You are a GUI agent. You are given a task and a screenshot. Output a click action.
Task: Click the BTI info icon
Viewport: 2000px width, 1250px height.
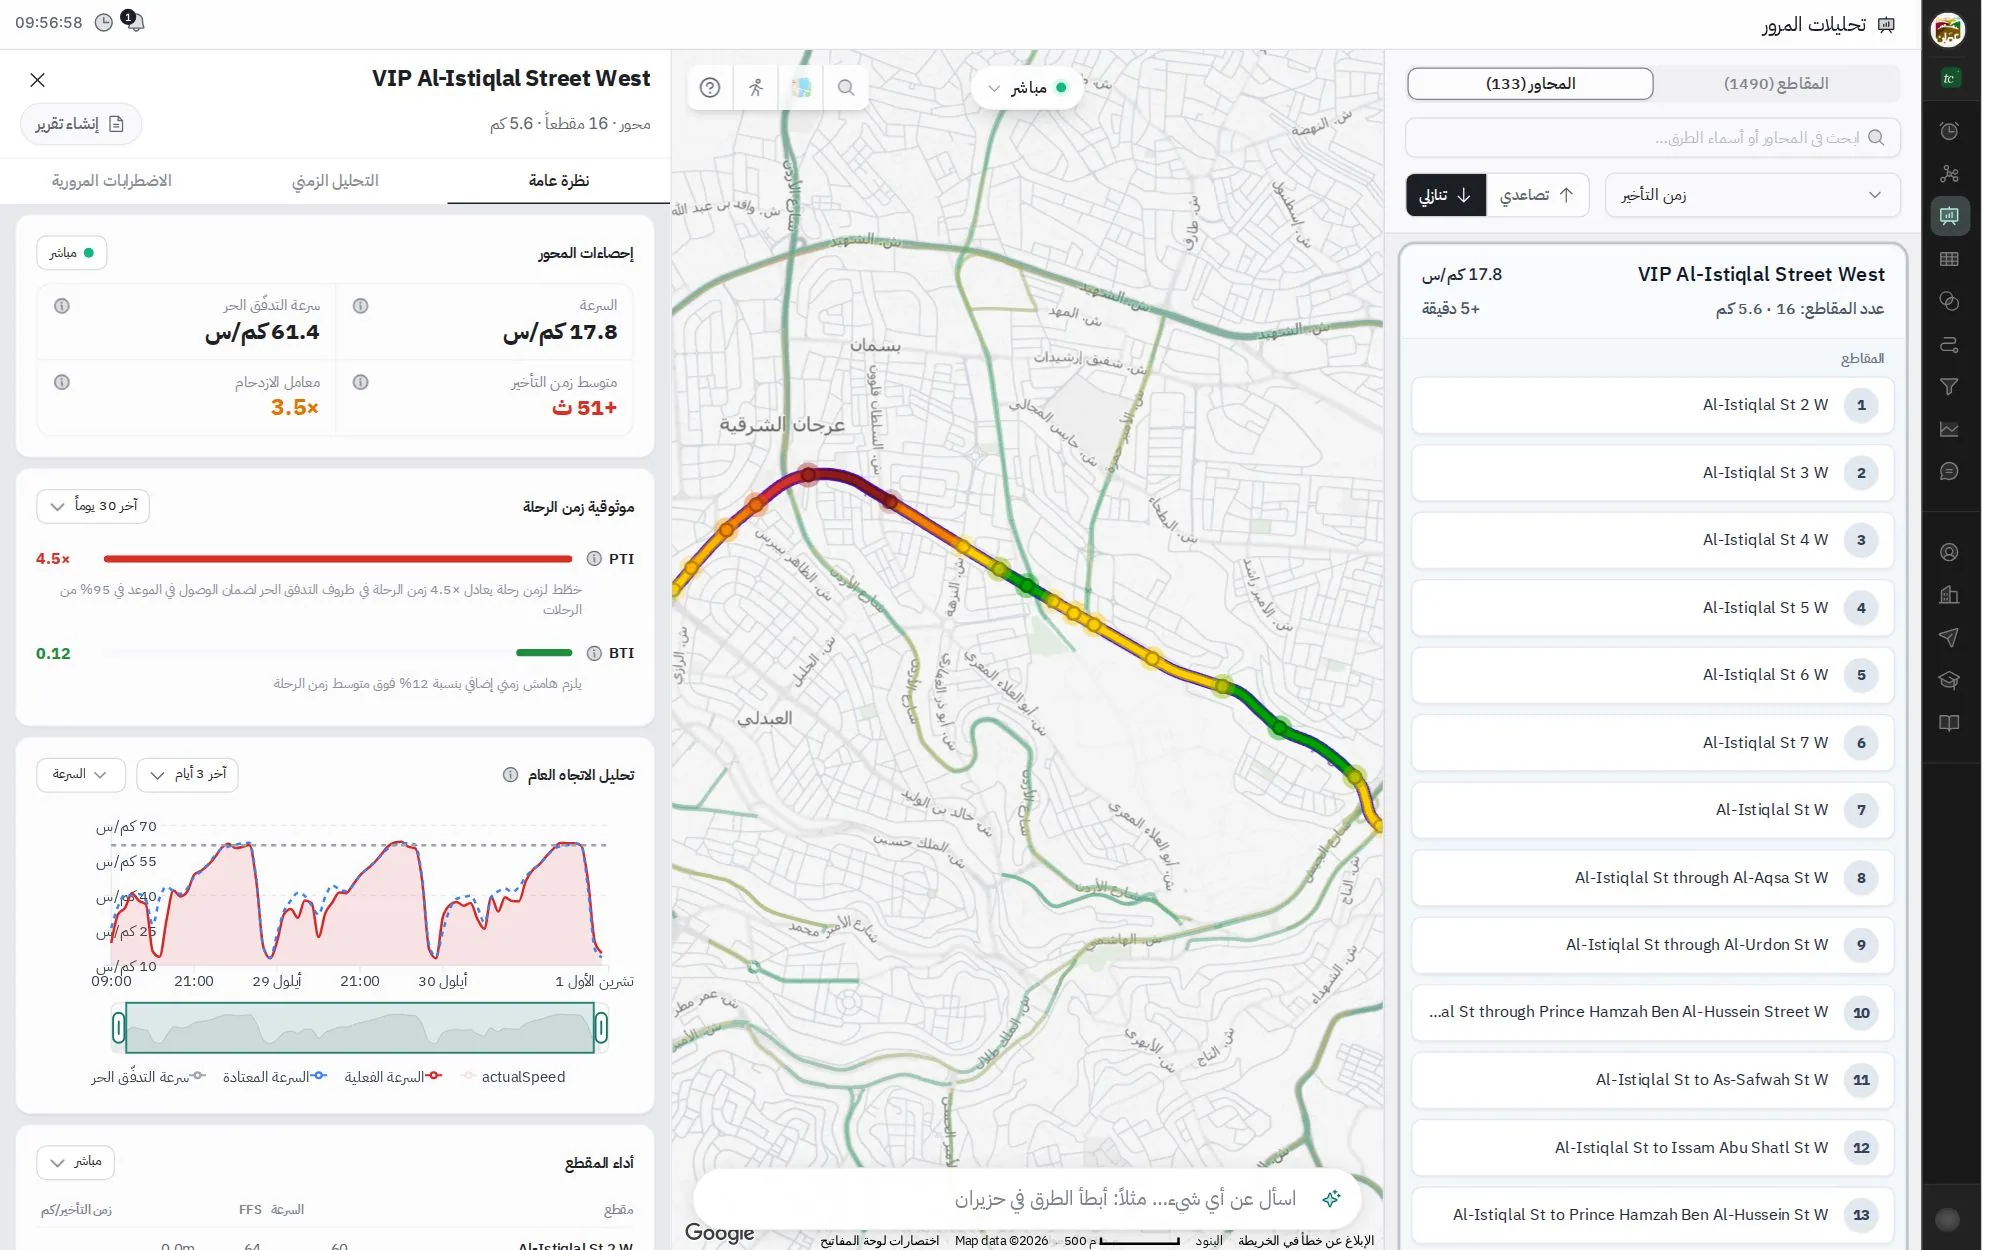(x=594, y=653)
